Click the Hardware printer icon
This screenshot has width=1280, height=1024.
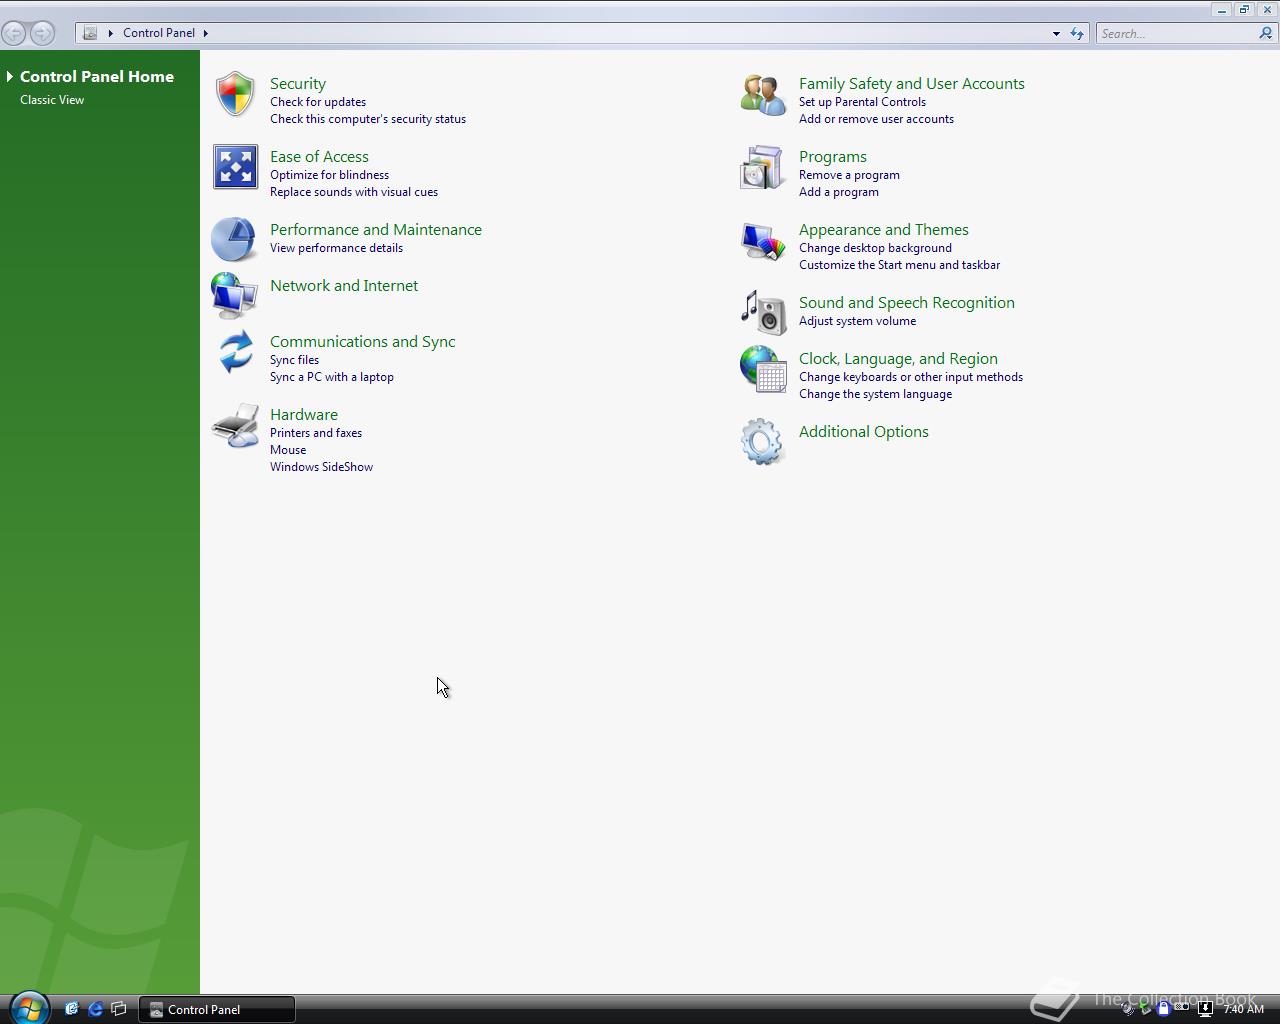tap(235, 426)
